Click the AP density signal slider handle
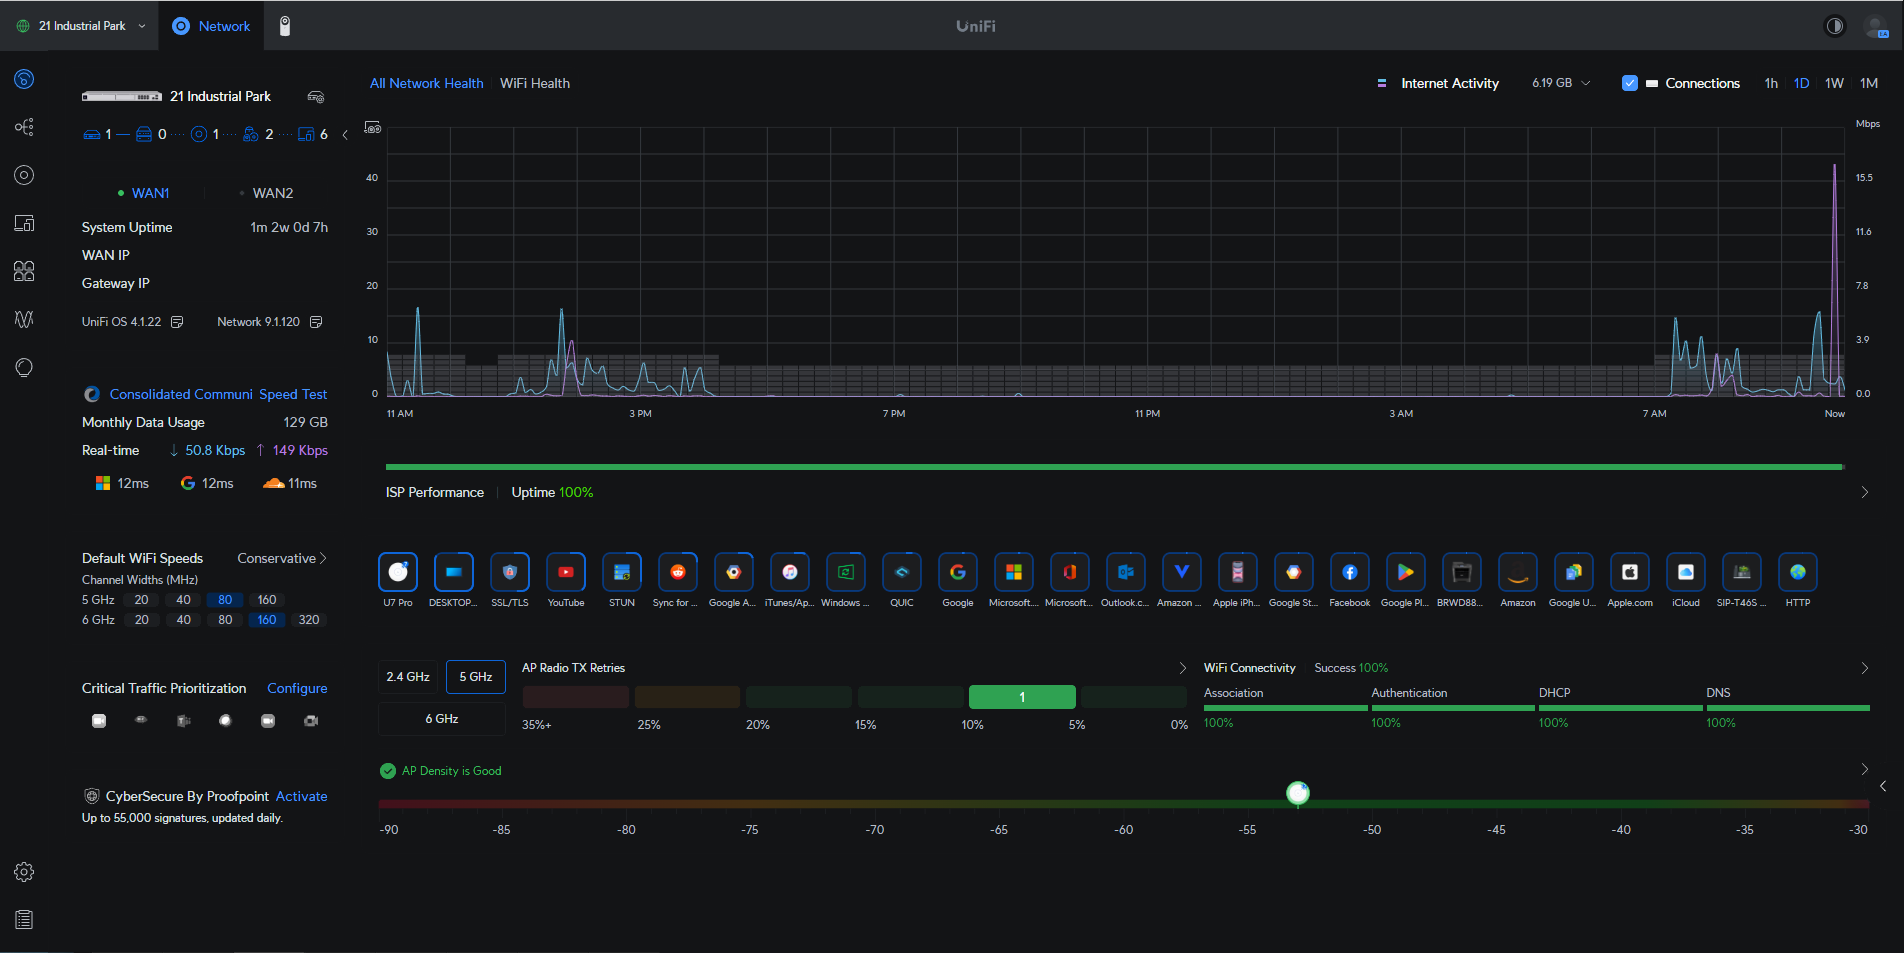This screenshot has width=1904, height=953. (1297, 793)
